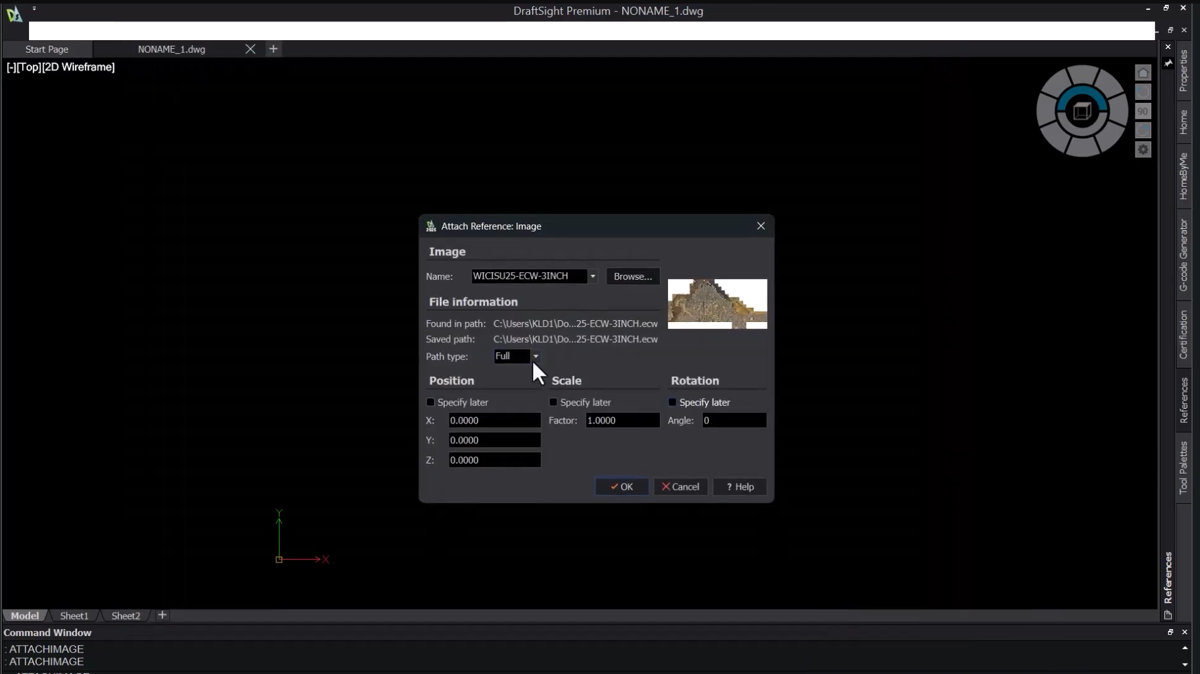This screenshot has height=674, width=1200.
Task: Click the cube at view navigator center
Action: point(1081,112)
